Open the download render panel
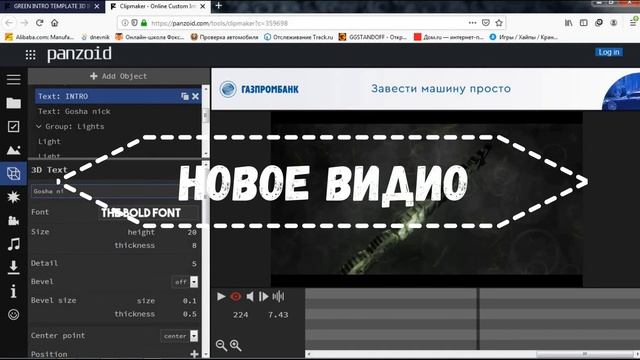 click(x=13, y=267)
